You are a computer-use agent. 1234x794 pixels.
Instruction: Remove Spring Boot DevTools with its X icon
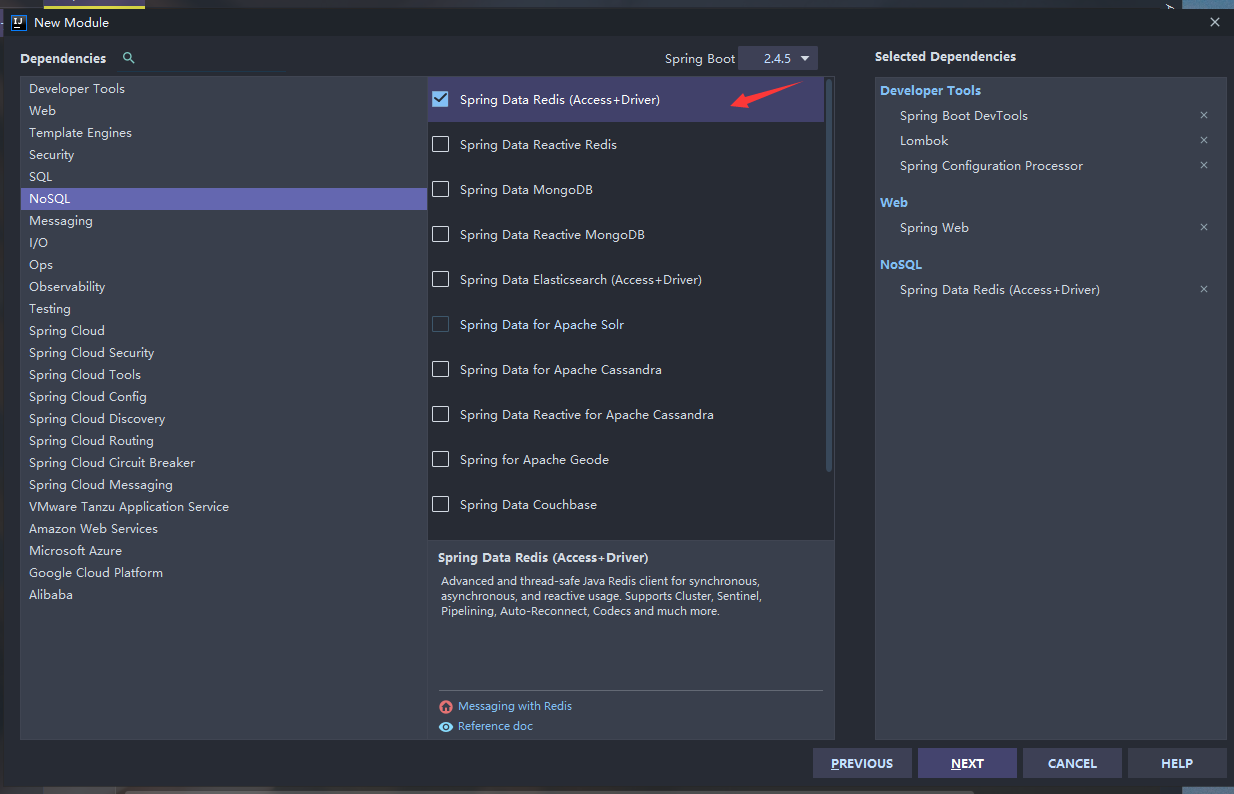coord(1204,115)
